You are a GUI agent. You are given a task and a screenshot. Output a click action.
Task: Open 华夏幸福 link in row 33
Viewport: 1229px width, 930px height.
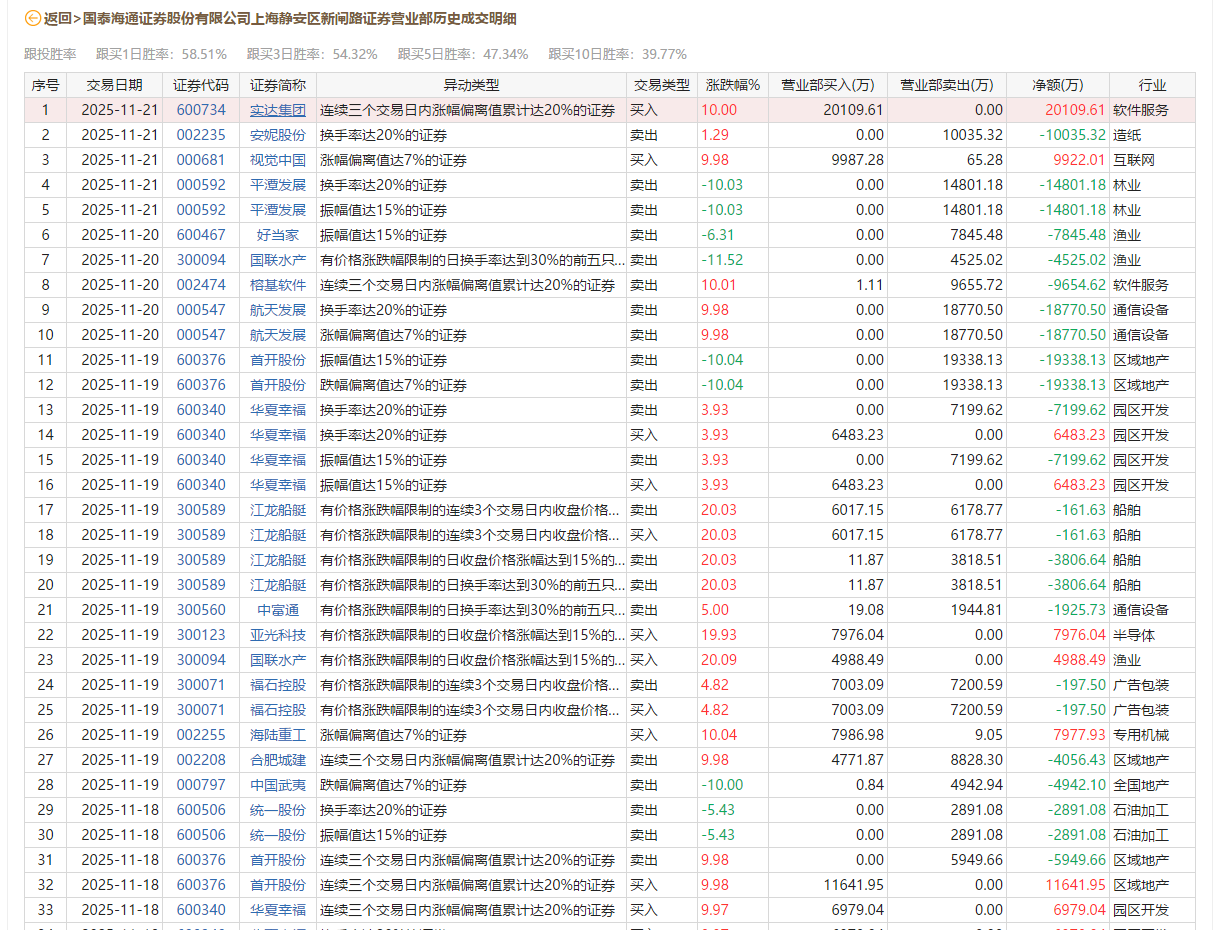278,910
